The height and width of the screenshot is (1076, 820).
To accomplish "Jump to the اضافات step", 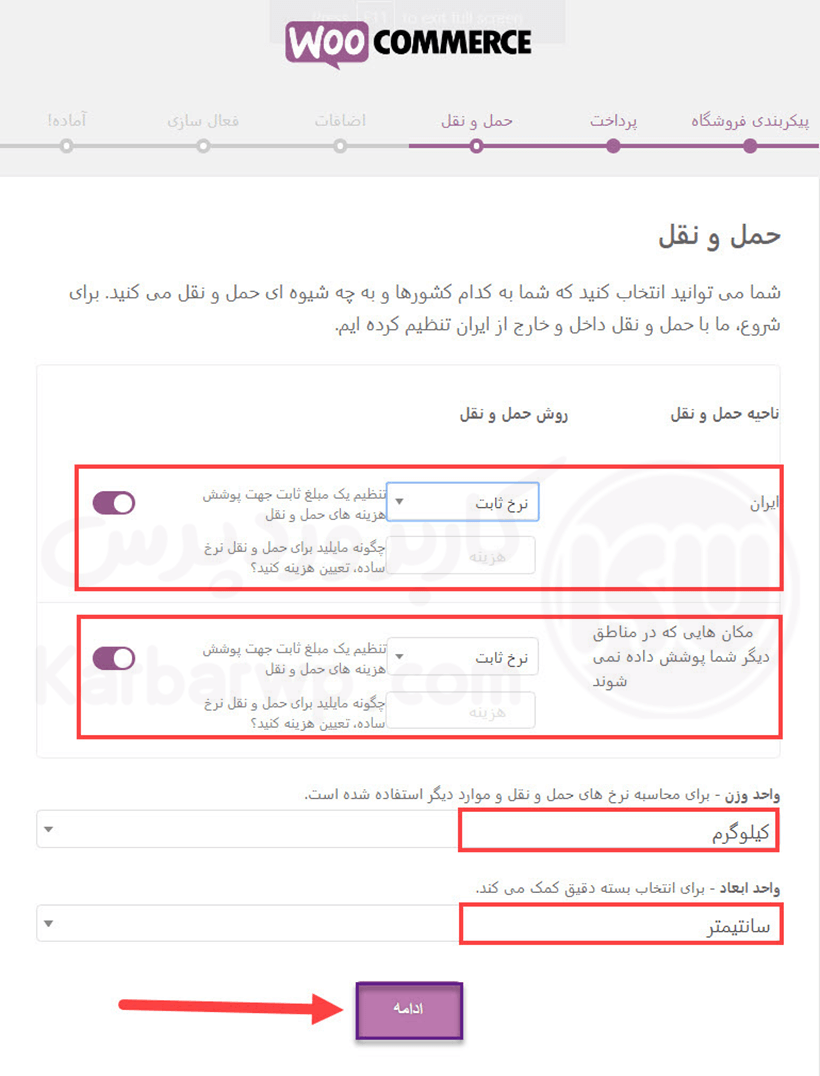I will (340, 121).
